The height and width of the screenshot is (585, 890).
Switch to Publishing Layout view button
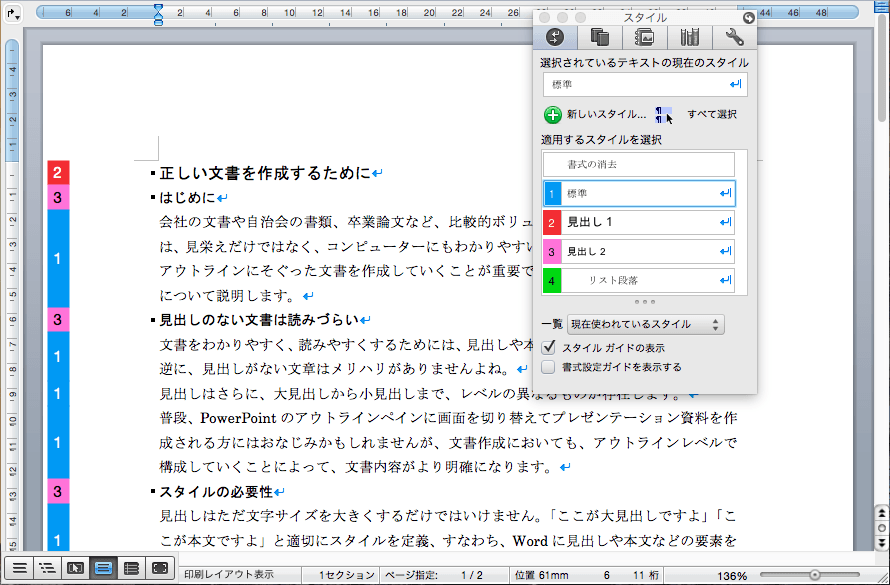(75, 568)
